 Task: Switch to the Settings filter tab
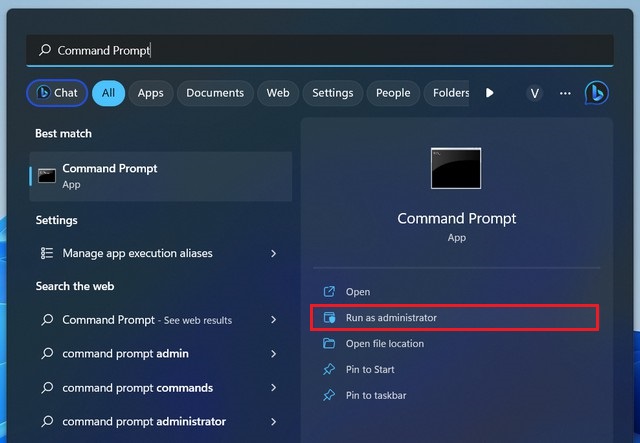[x=333, y=93]
